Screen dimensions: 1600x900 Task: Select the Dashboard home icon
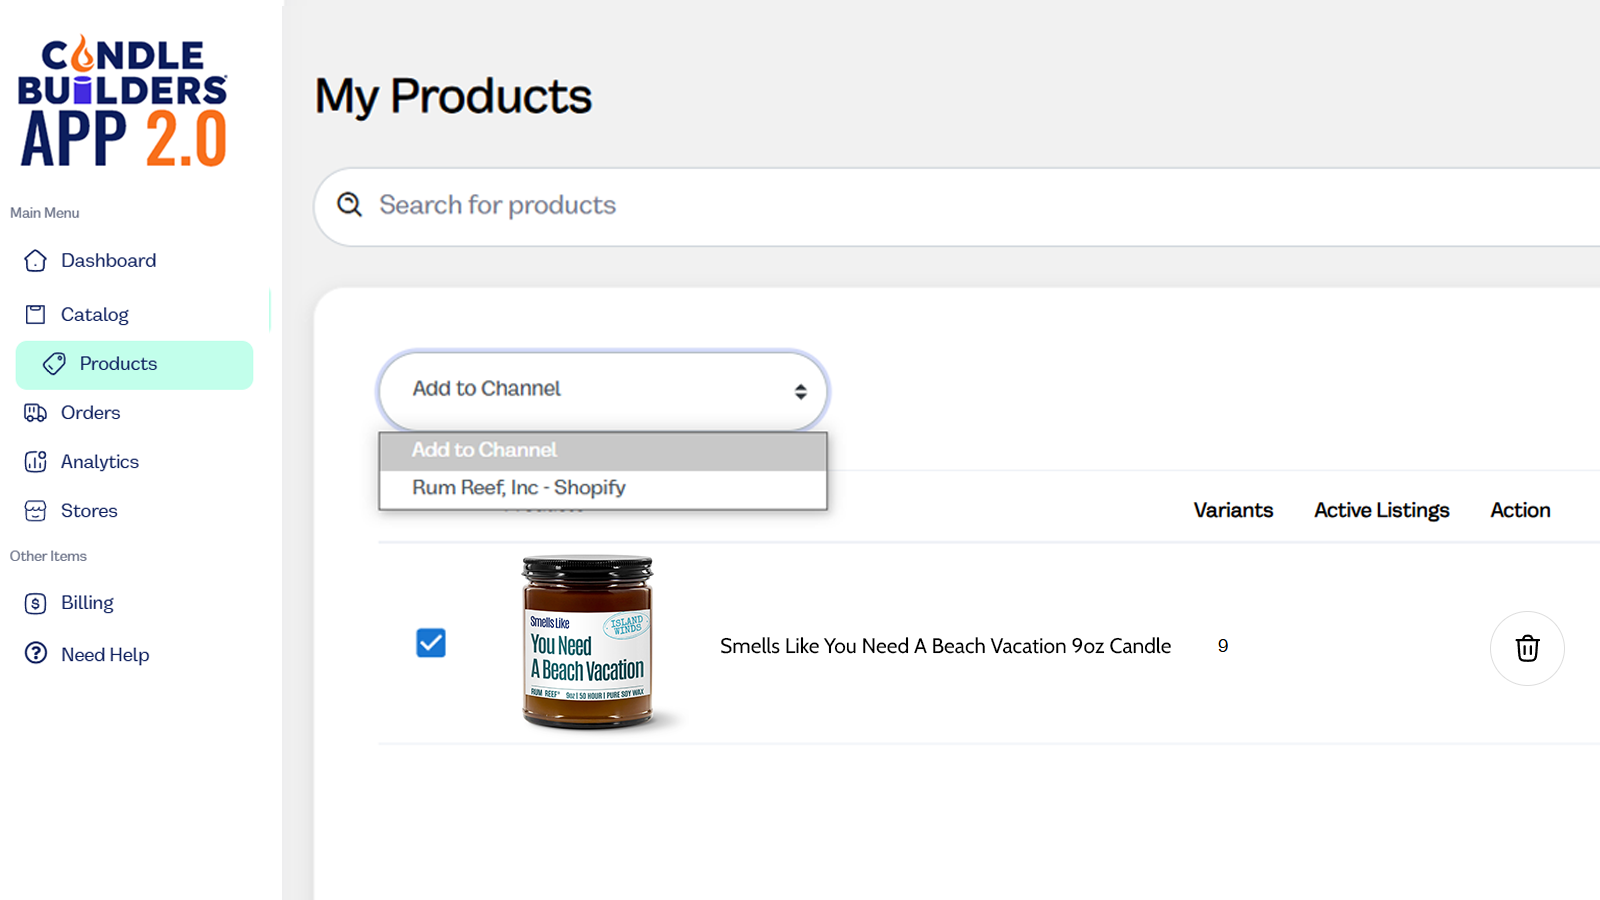[35, 260]
